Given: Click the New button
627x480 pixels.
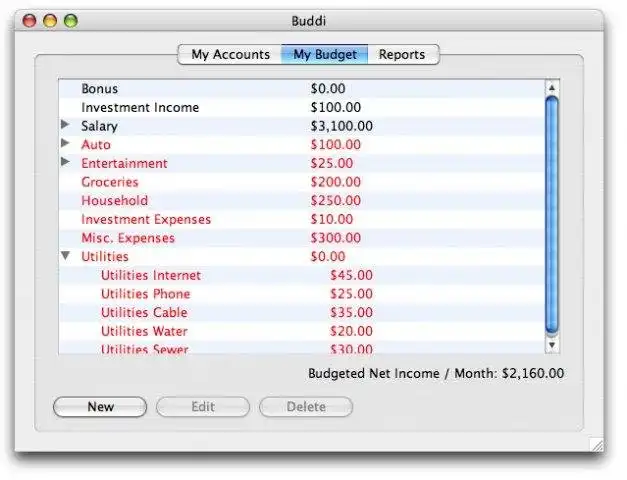Looking at the screenshot, I should [x=100, y=407].
